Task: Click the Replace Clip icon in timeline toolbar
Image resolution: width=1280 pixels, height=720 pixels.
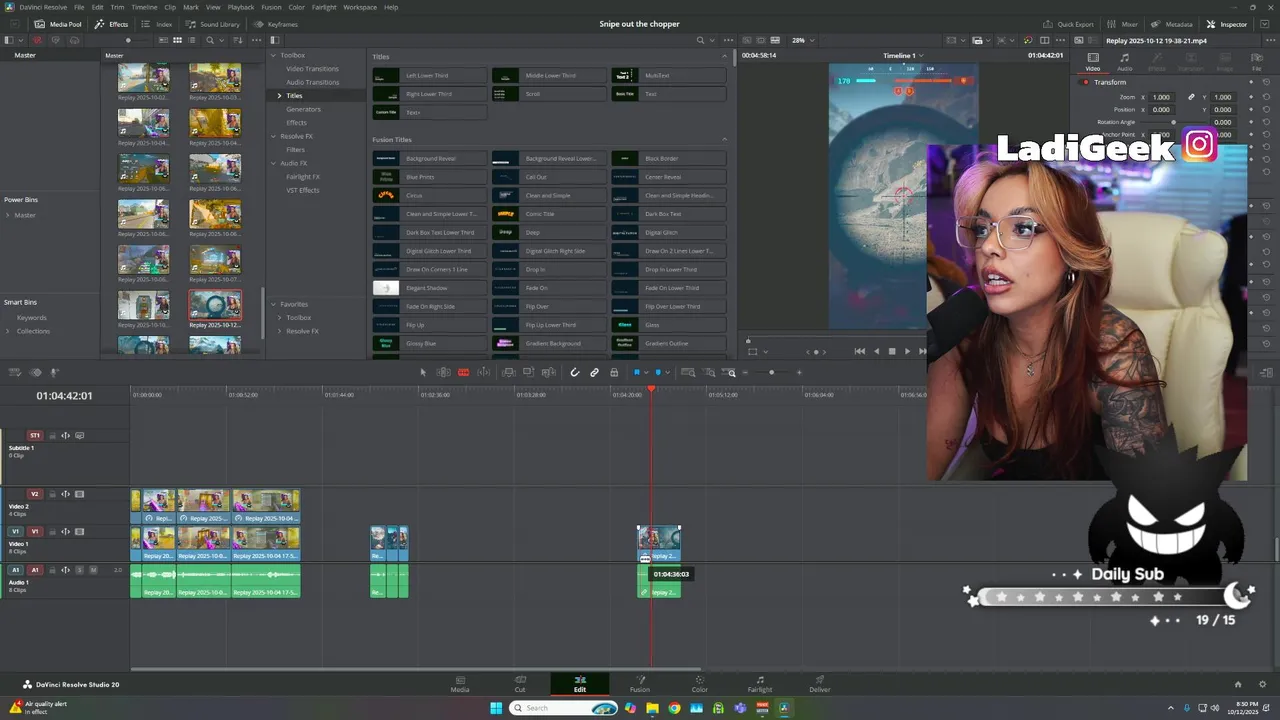Action: [548, 372]
